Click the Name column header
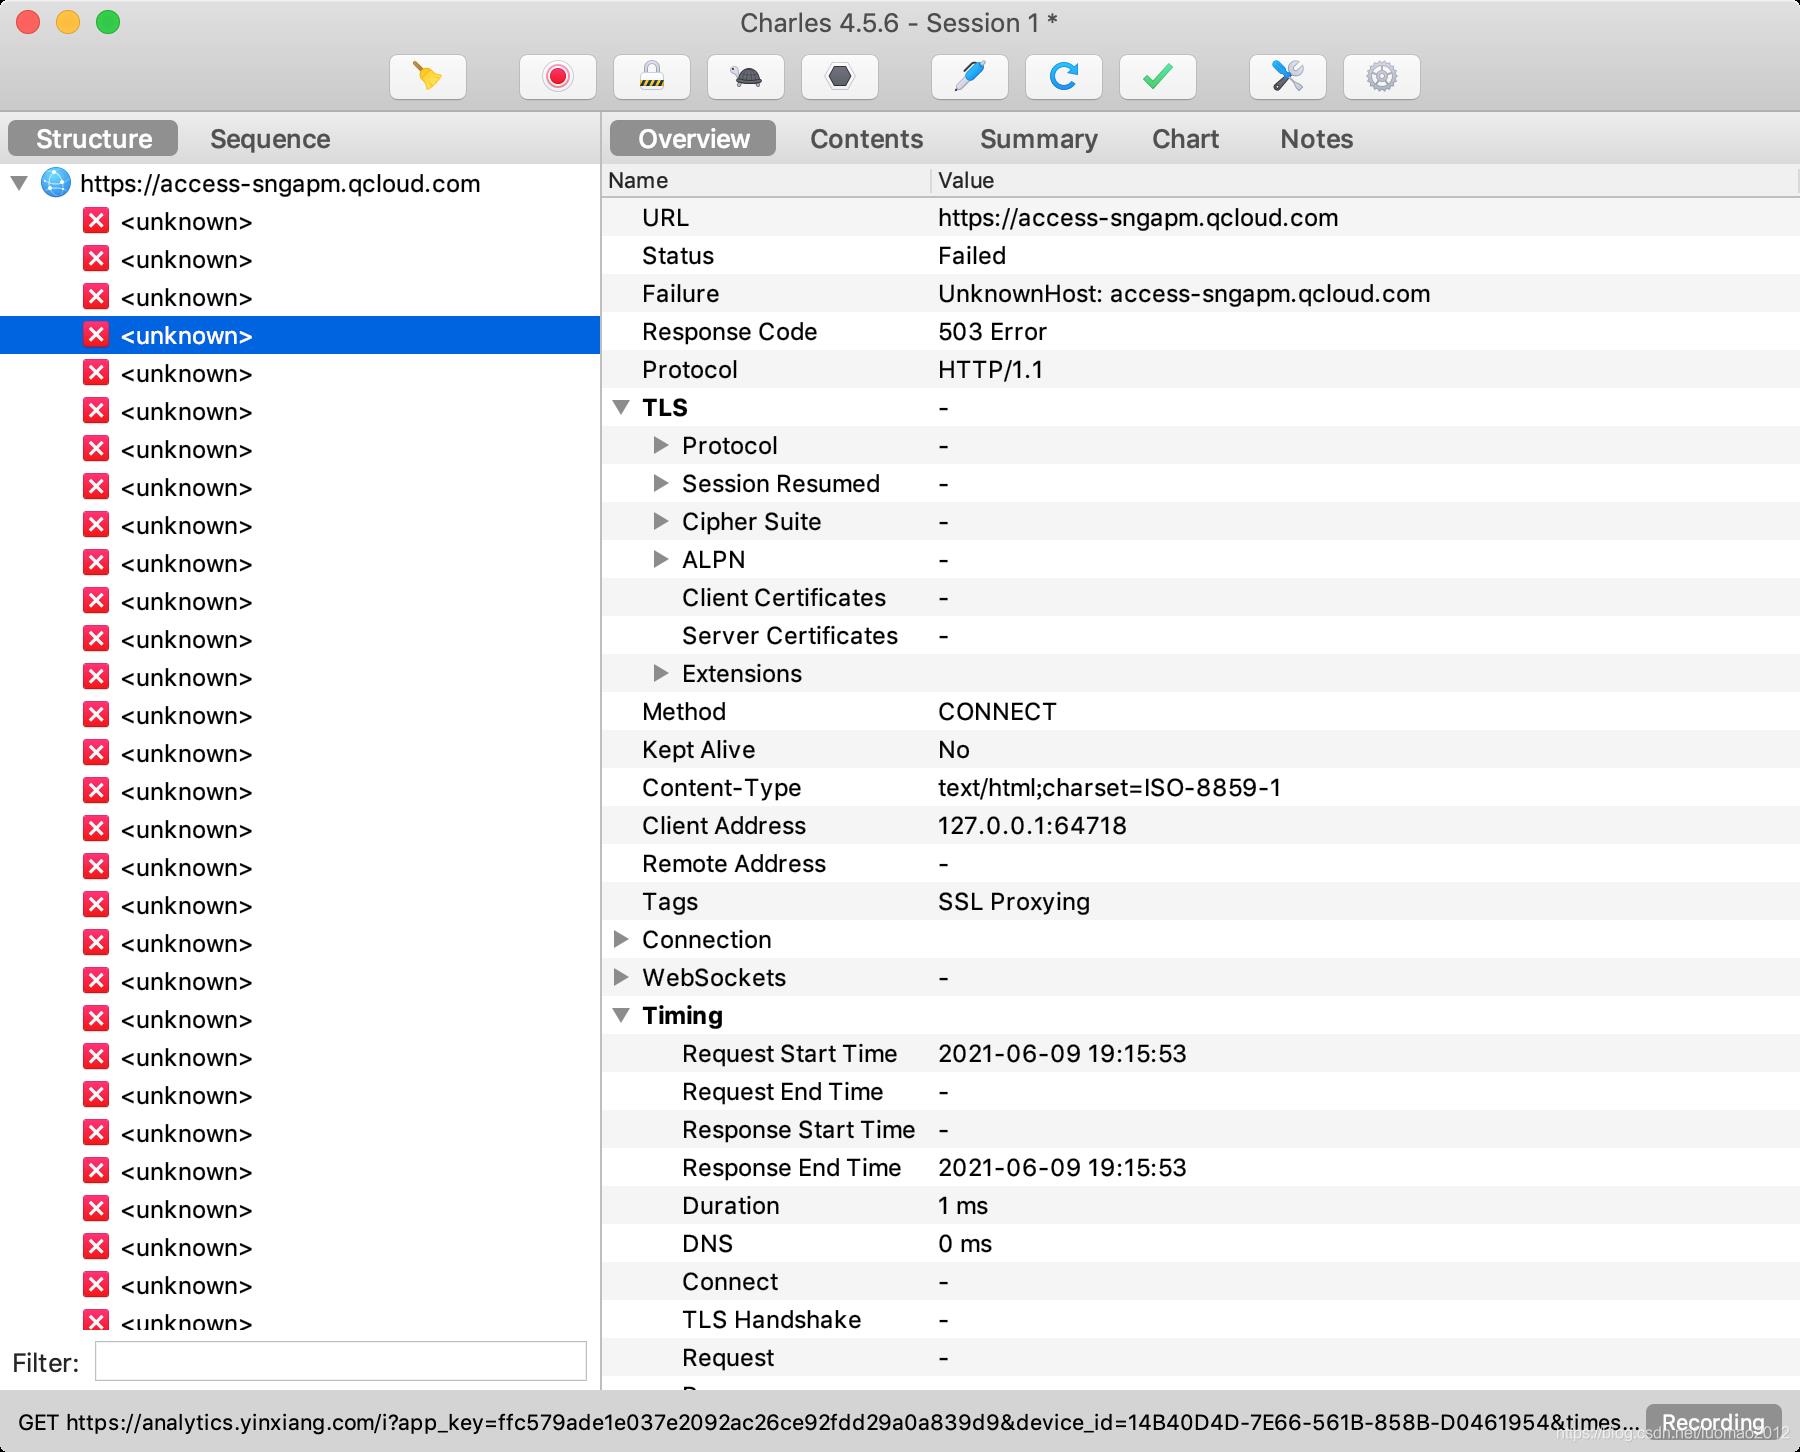1800x1452 pixels. [x=766, y=180]
